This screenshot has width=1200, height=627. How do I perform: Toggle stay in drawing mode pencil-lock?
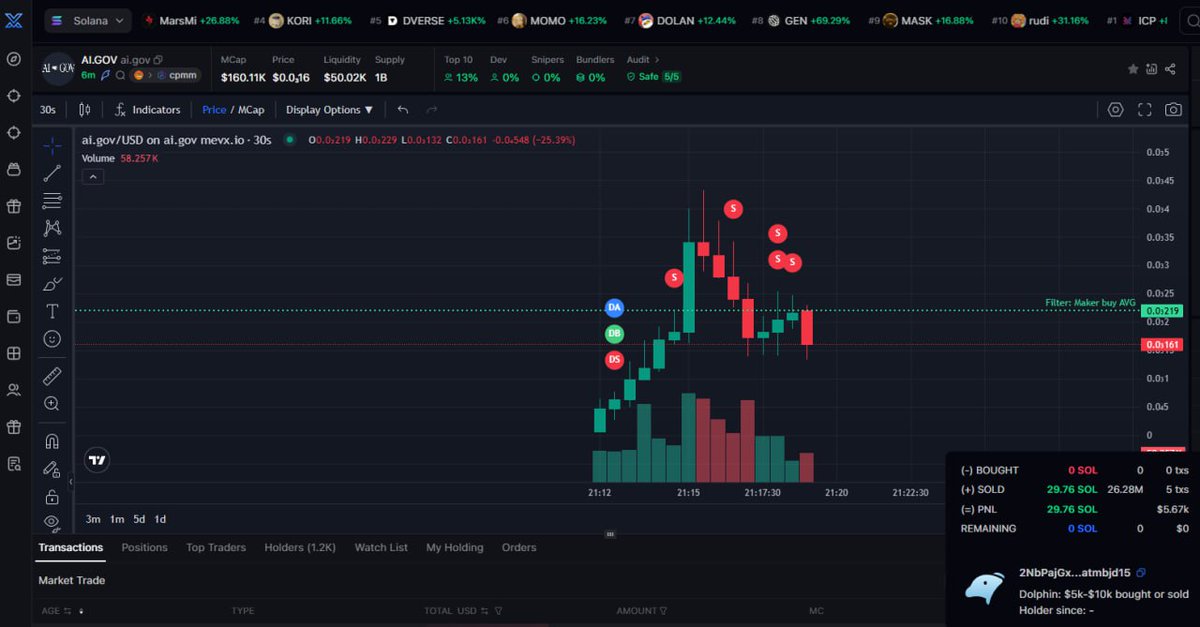[x=52, y=469]
